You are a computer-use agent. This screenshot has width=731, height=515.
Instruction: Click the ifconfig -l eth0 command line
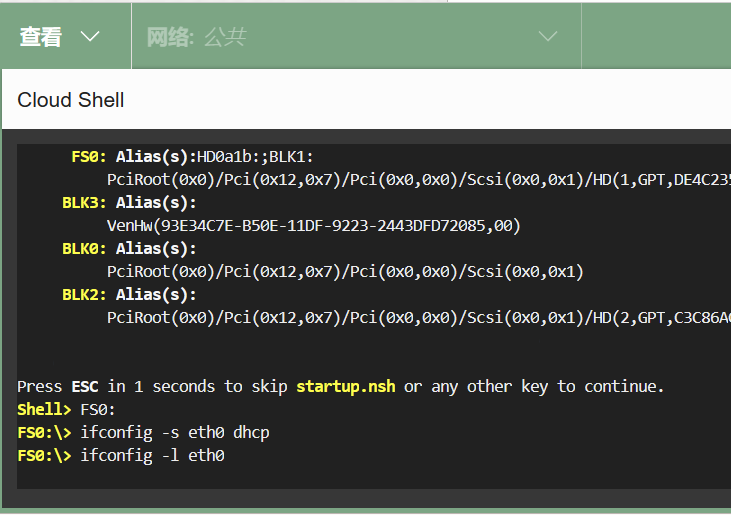click(x=152, y=455)
